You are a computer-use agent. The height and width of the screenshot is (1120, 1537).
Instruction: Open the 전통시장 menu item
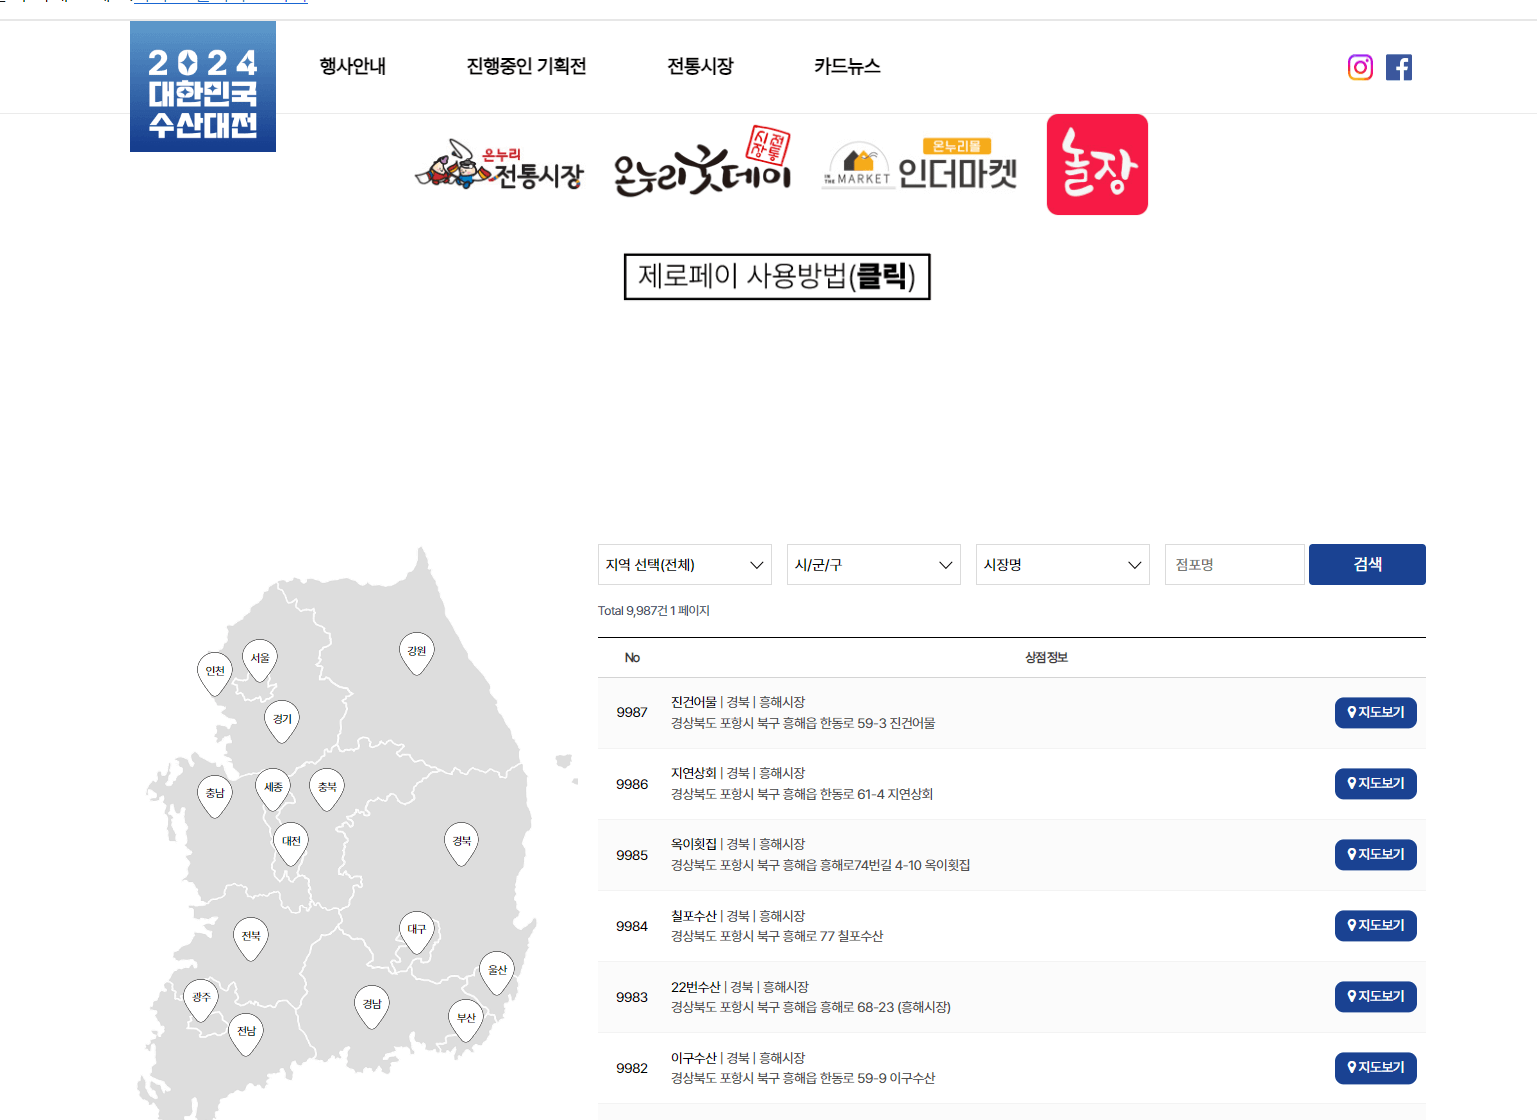(700, 66)
